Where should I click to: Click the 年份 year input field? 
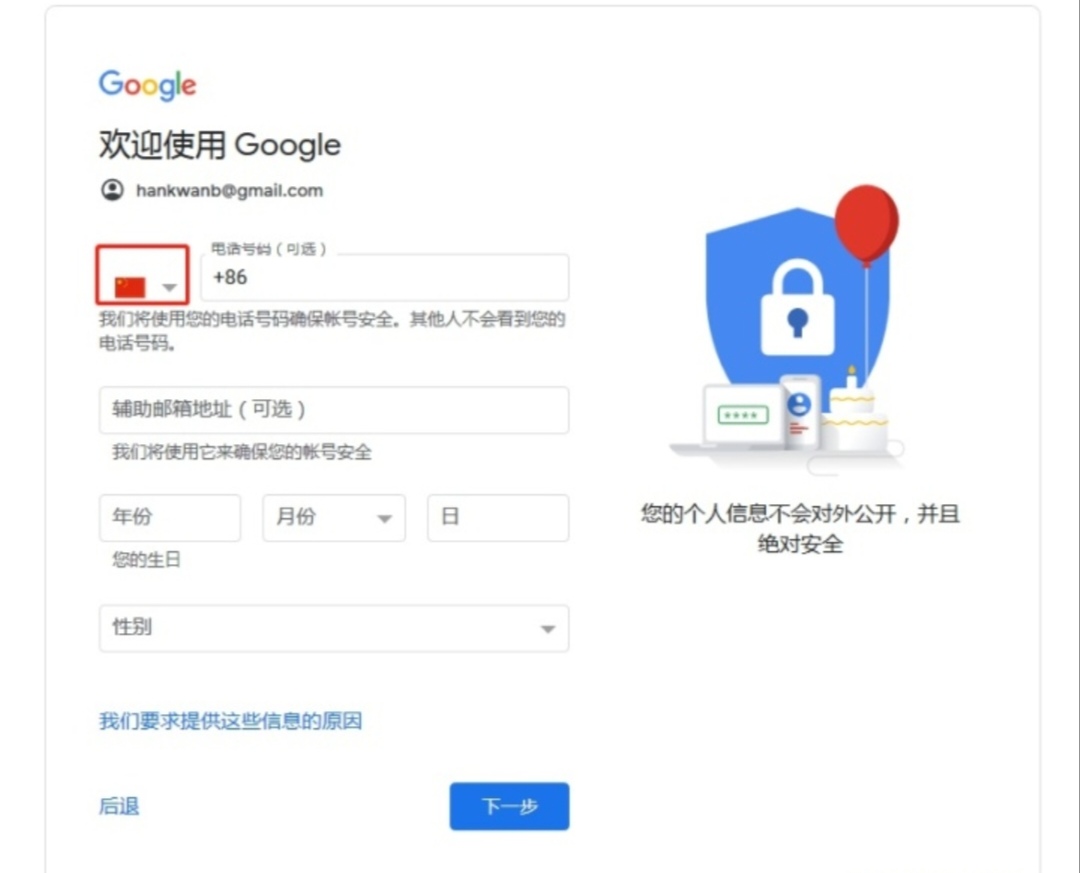click(170, 517)
